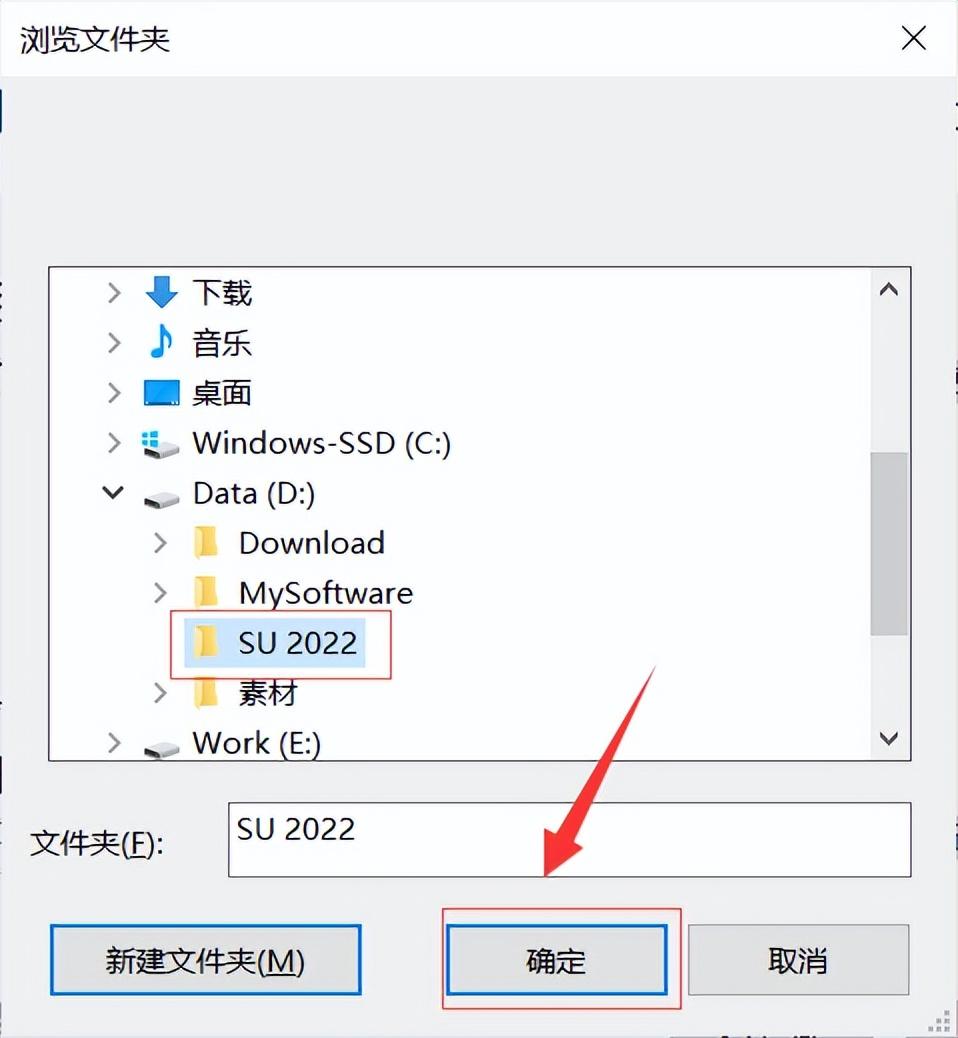Screen dimensions: 958x1038
Task: Expand the 素材 folder chevron
Action: click(x=160, y=692)
